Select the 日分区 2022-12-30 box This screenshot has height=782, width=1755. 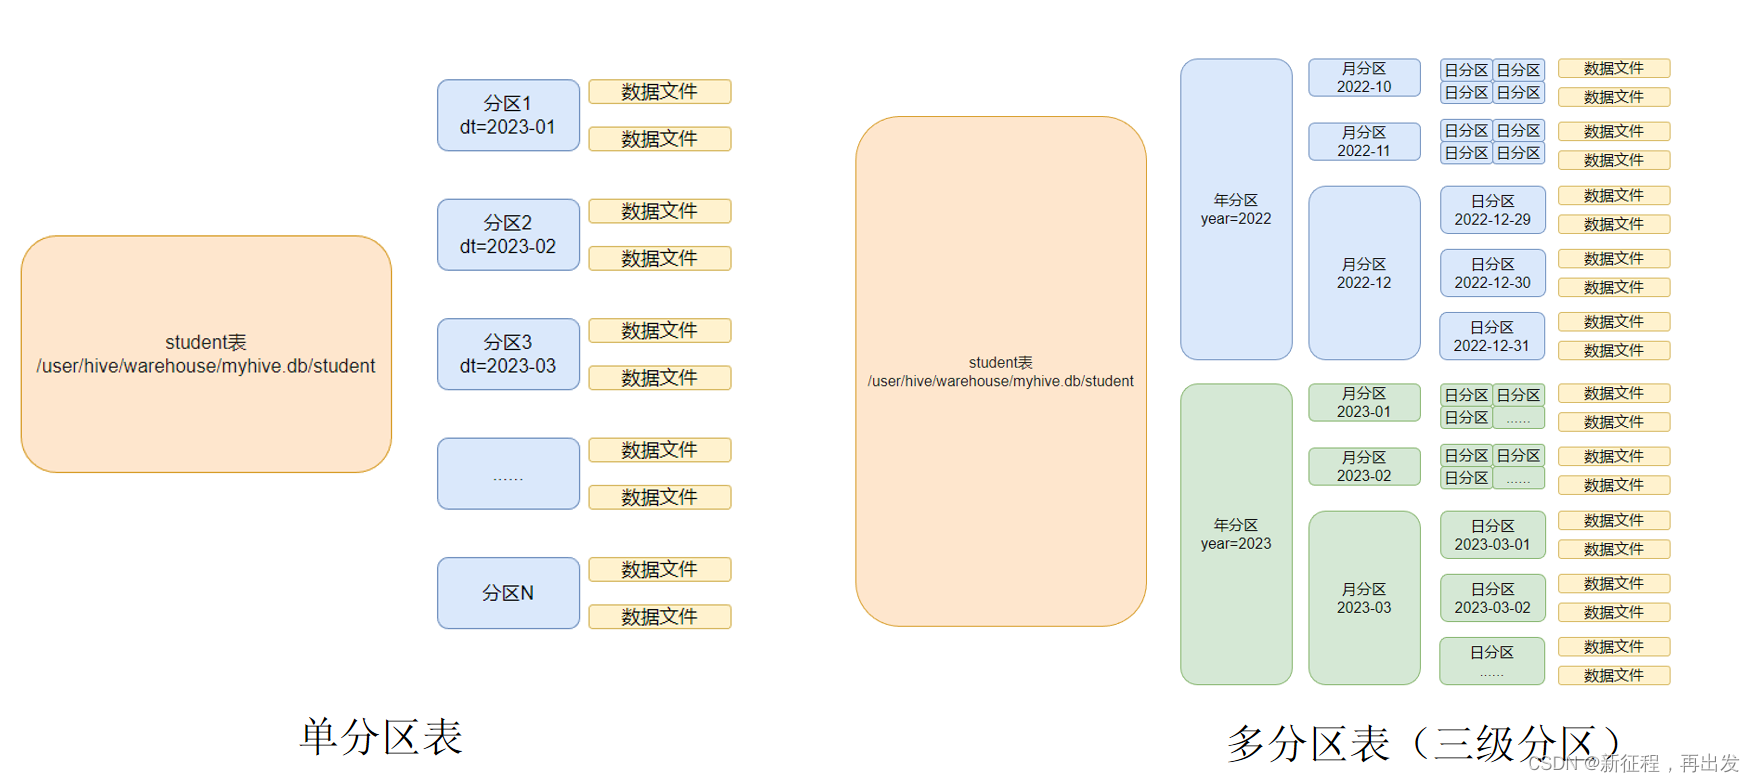pos(1492,273)
